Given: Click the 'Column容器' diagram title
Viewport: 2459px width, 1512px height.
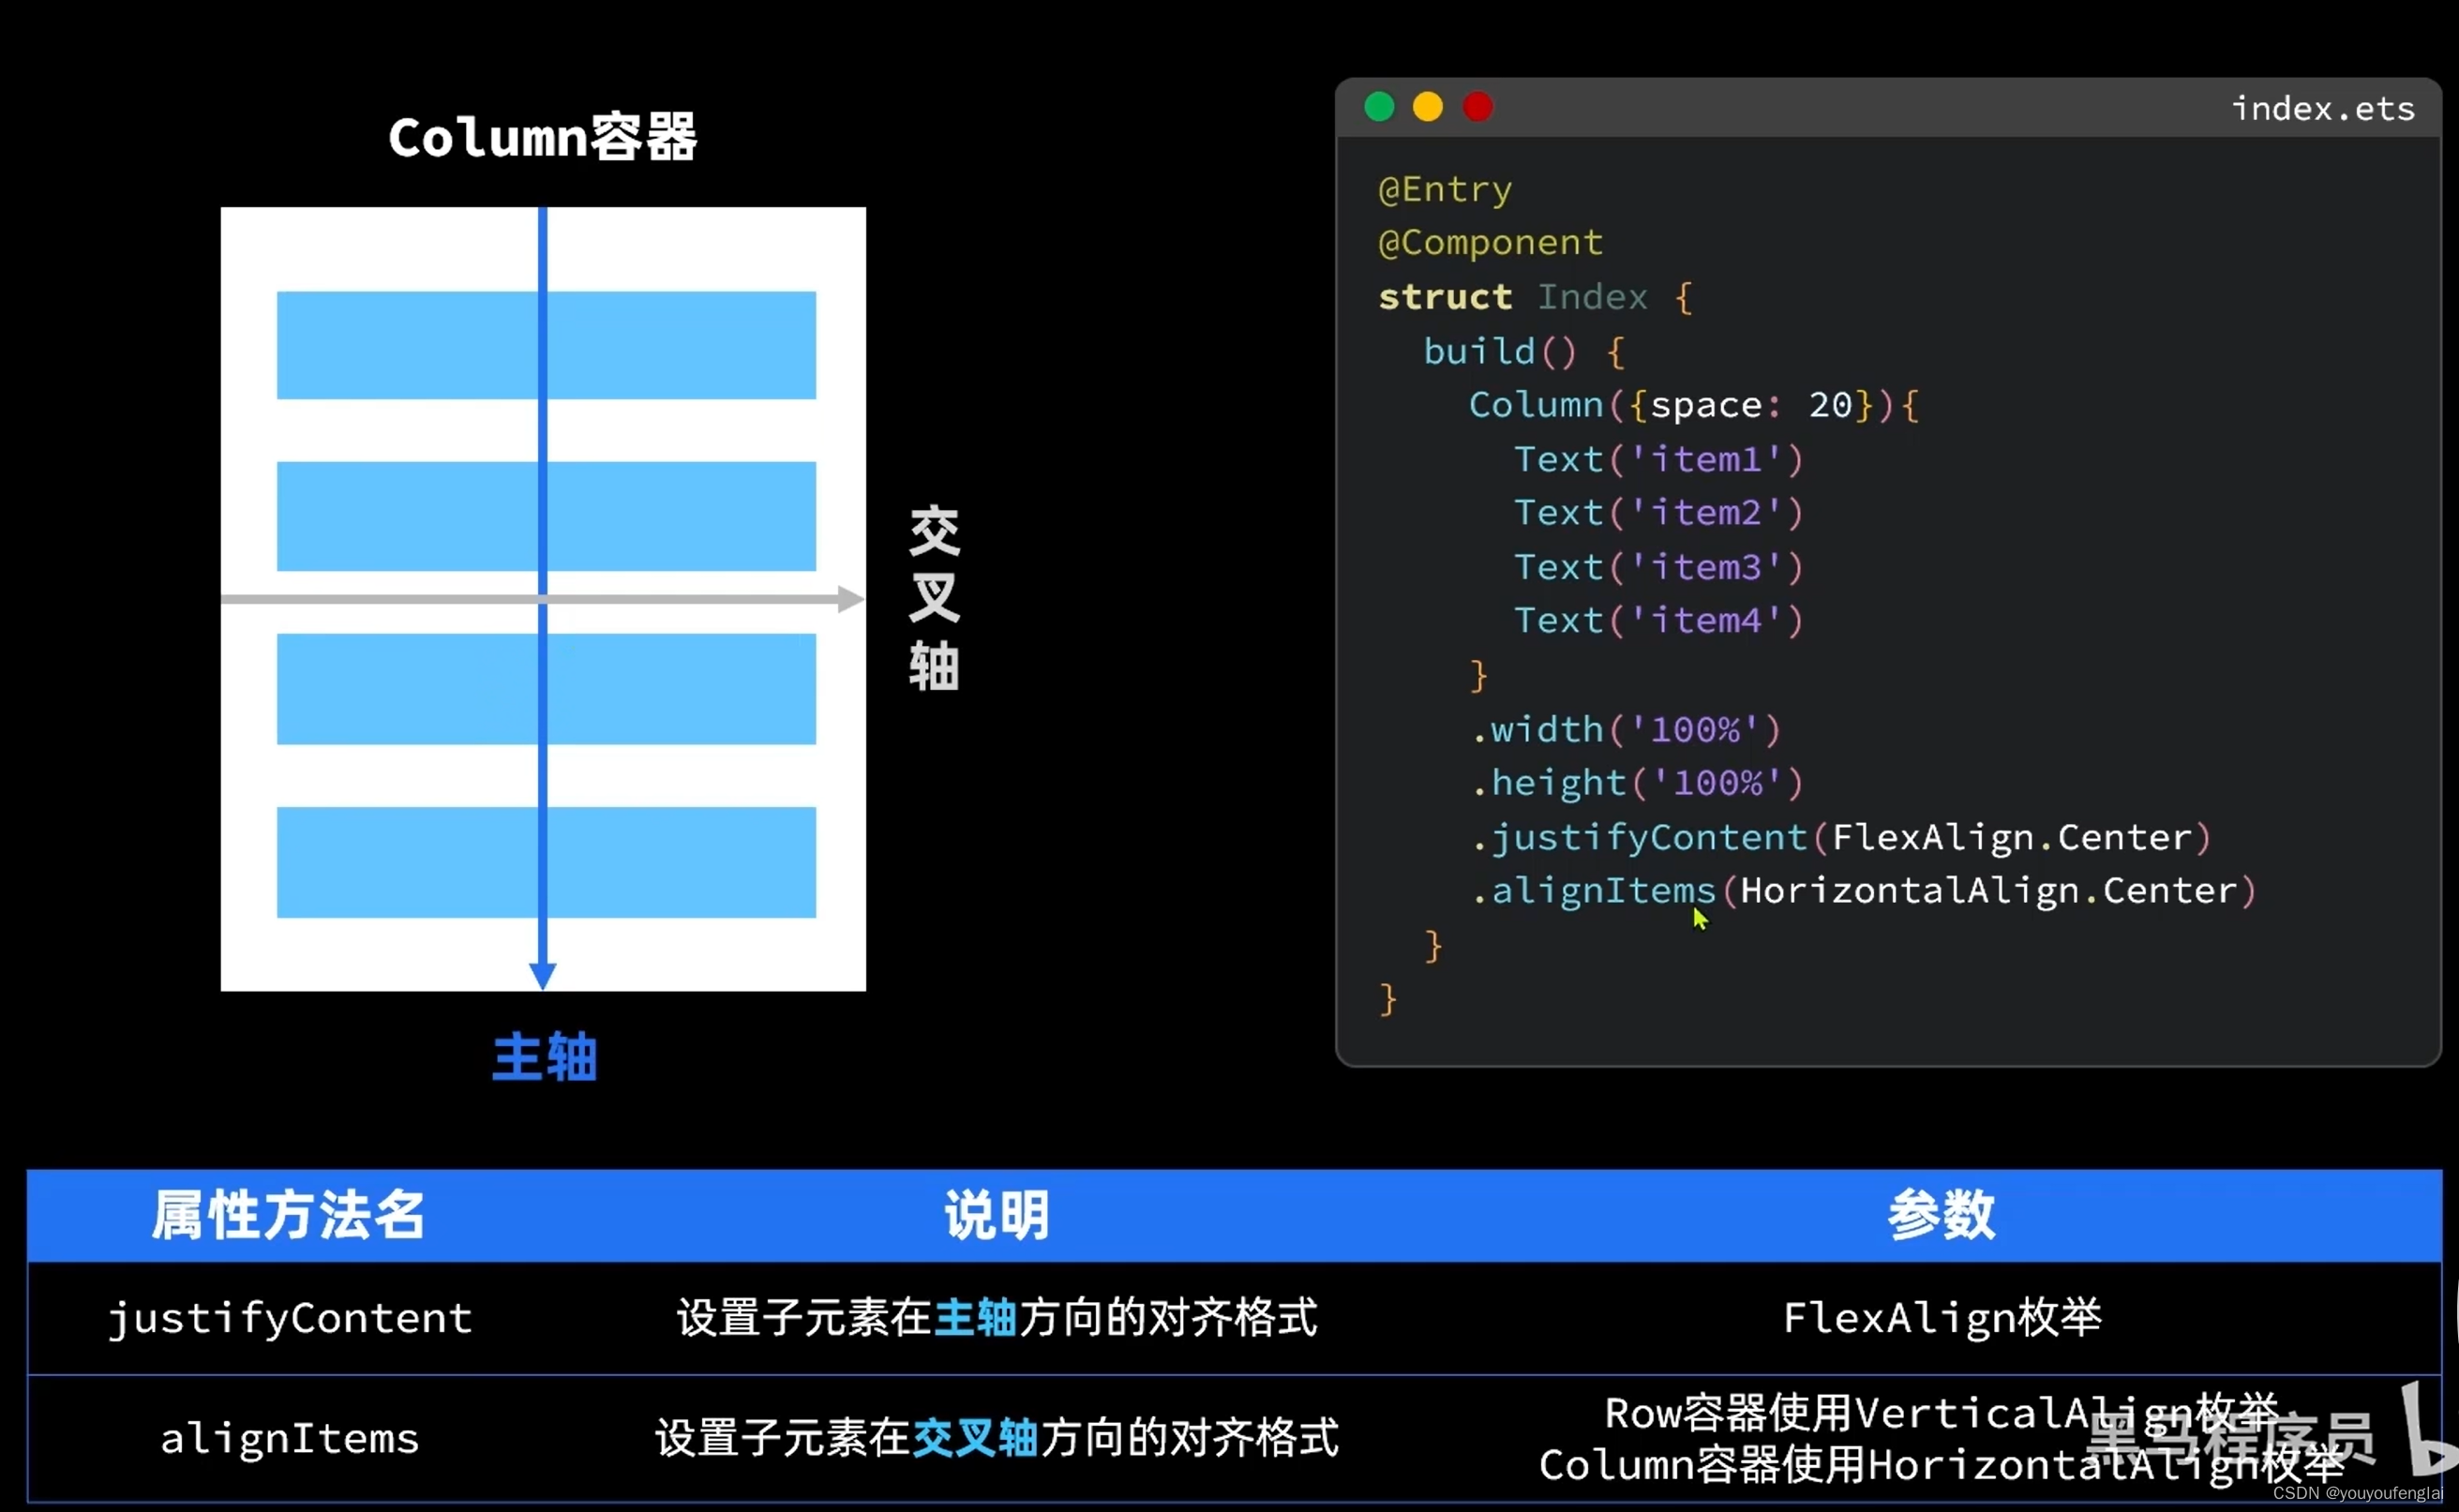Looking at the screenshot, I should (542, 137).
